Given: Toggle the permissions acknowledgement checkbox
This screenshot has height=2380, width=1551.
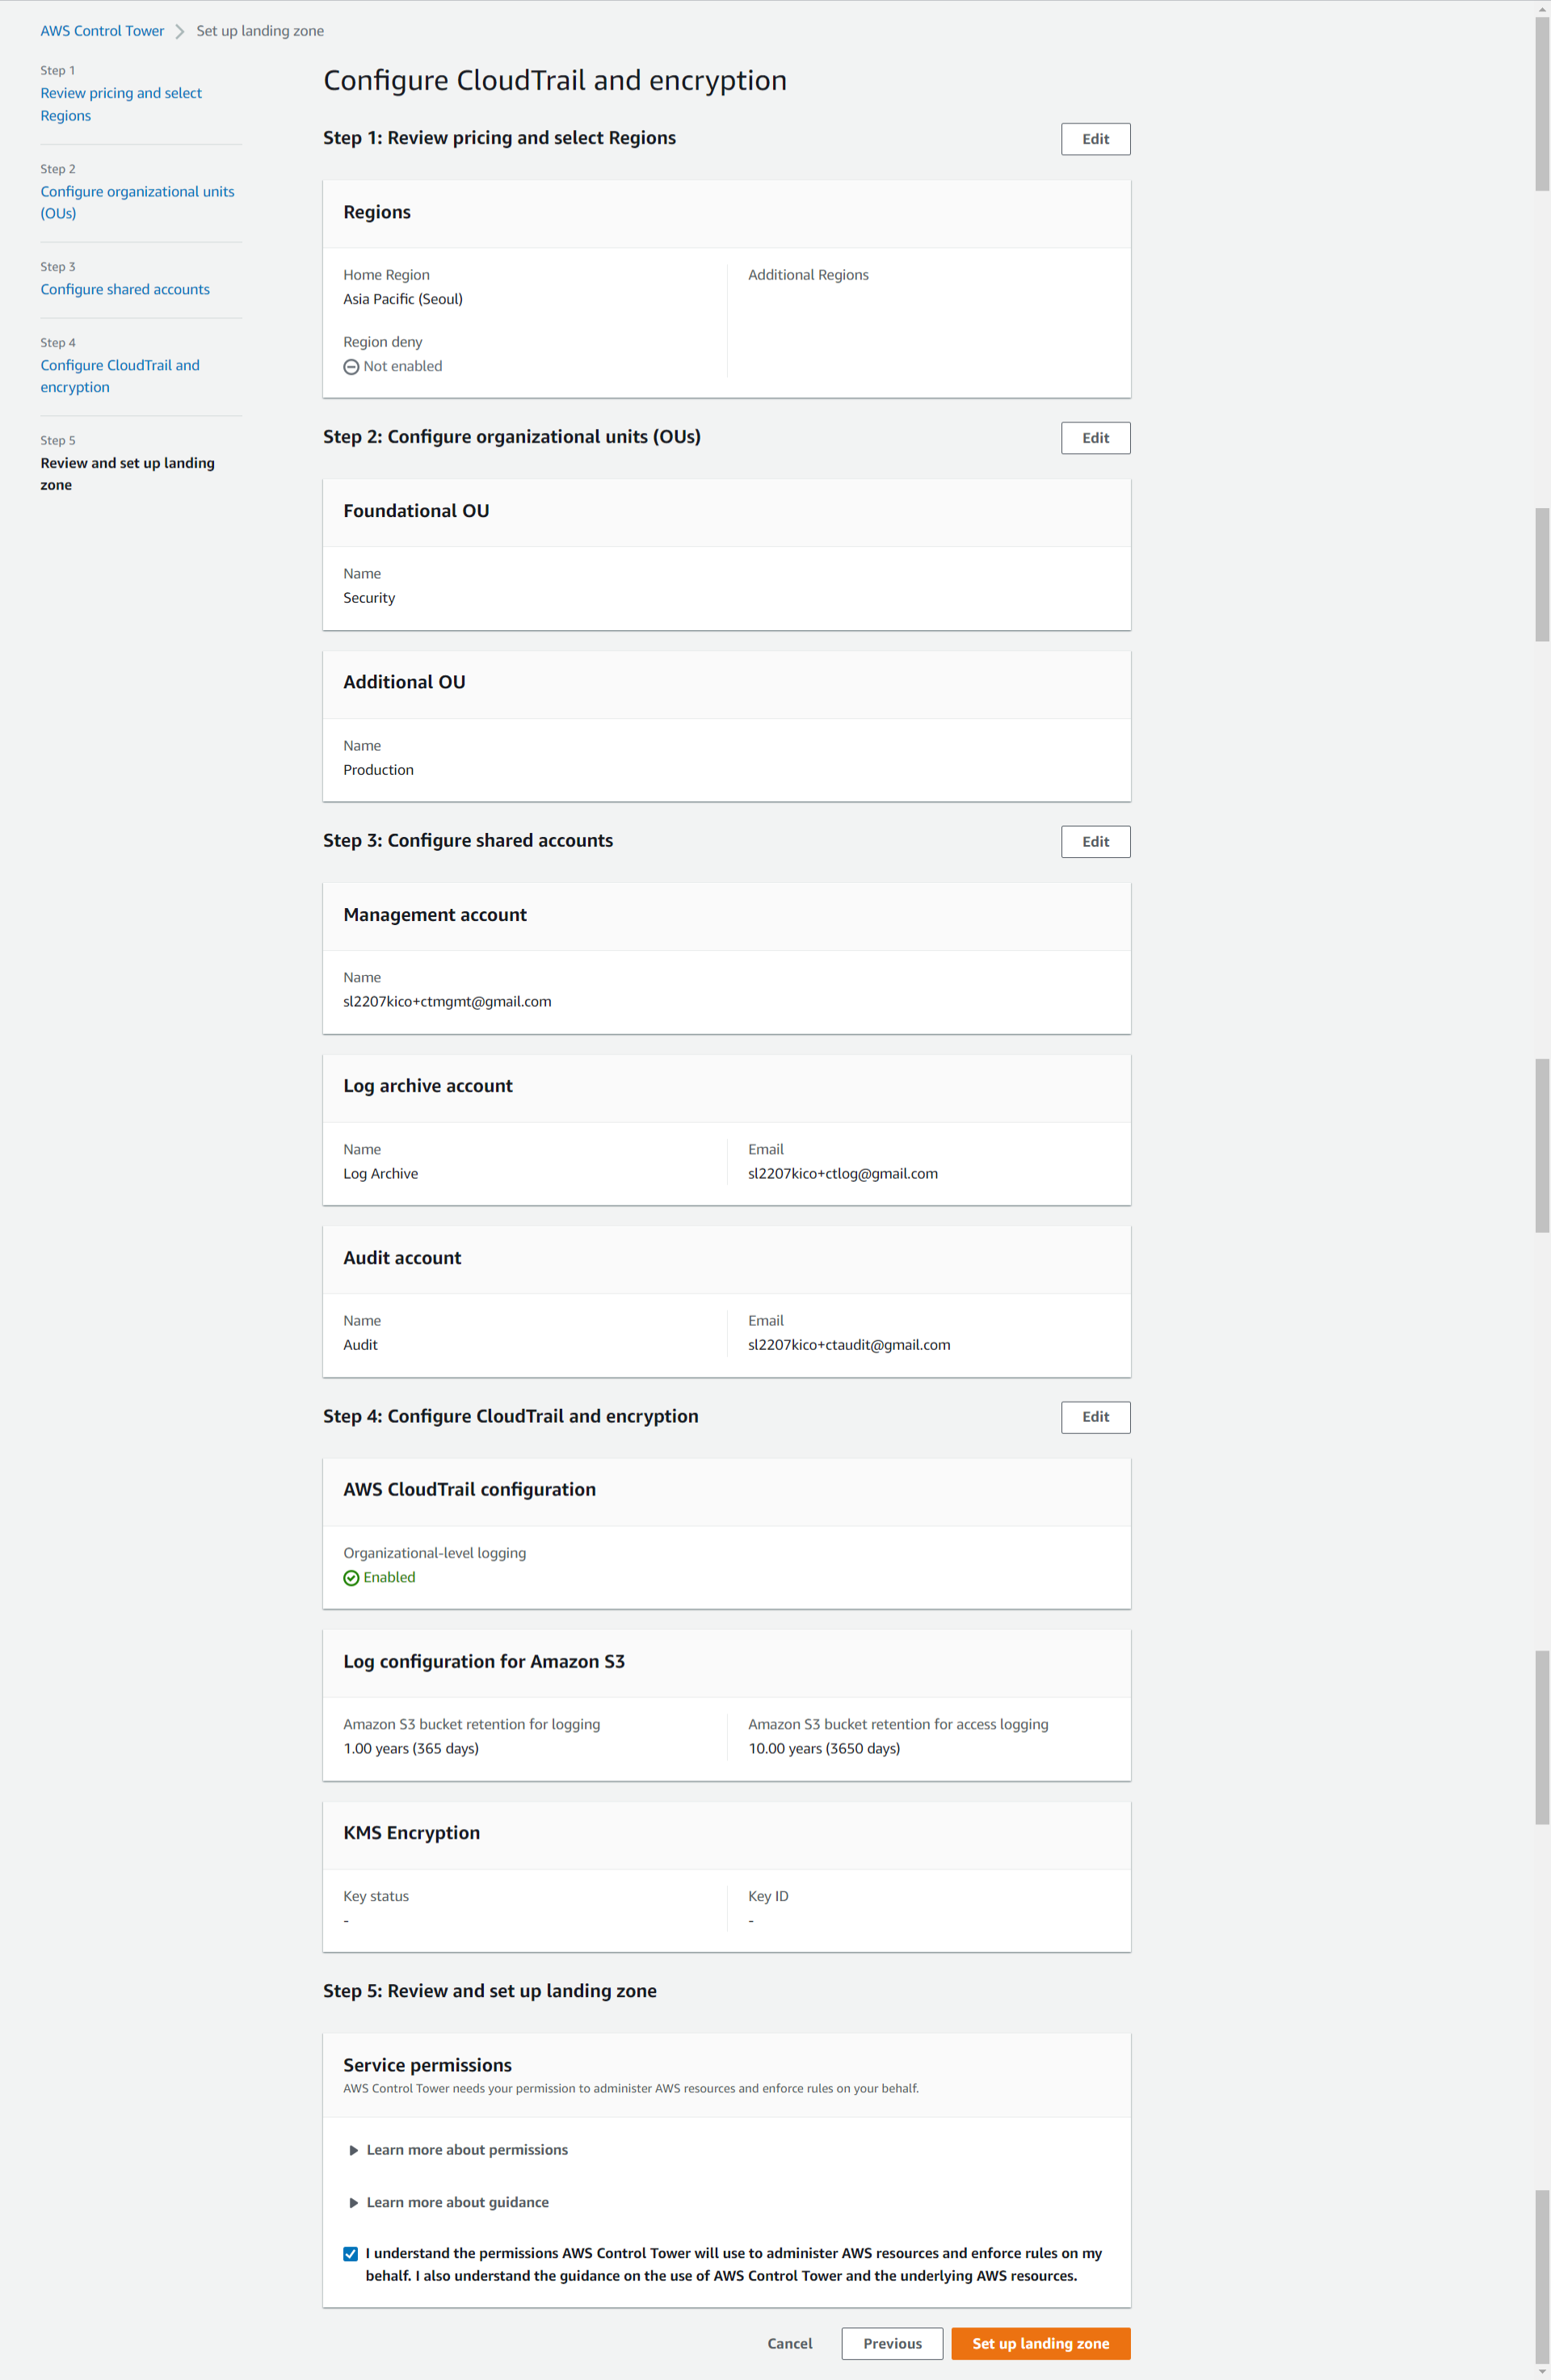Looking at the screenshot, I should coord(351,2254).
